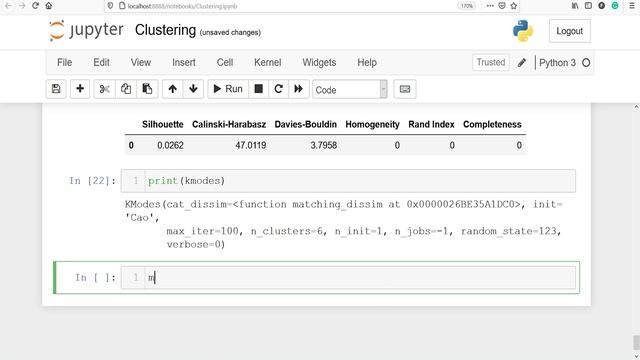
Task: Open the Help menu
Action: (x=367, y=62)
